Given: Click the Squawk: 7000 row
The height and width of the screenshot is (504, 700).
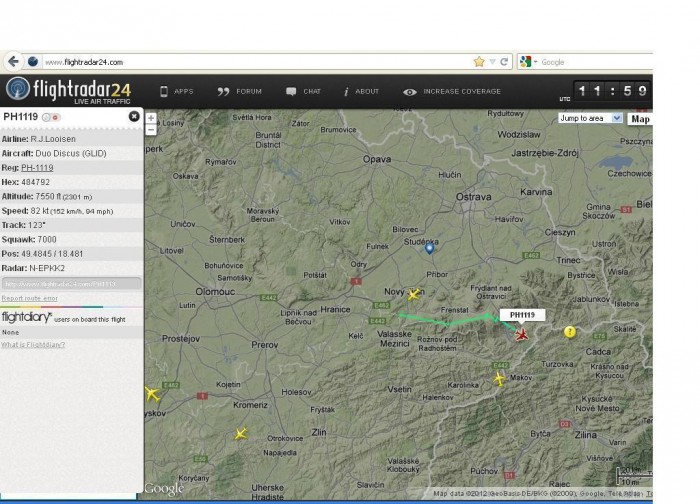Looking at the screenshot, I should (71, 240).
